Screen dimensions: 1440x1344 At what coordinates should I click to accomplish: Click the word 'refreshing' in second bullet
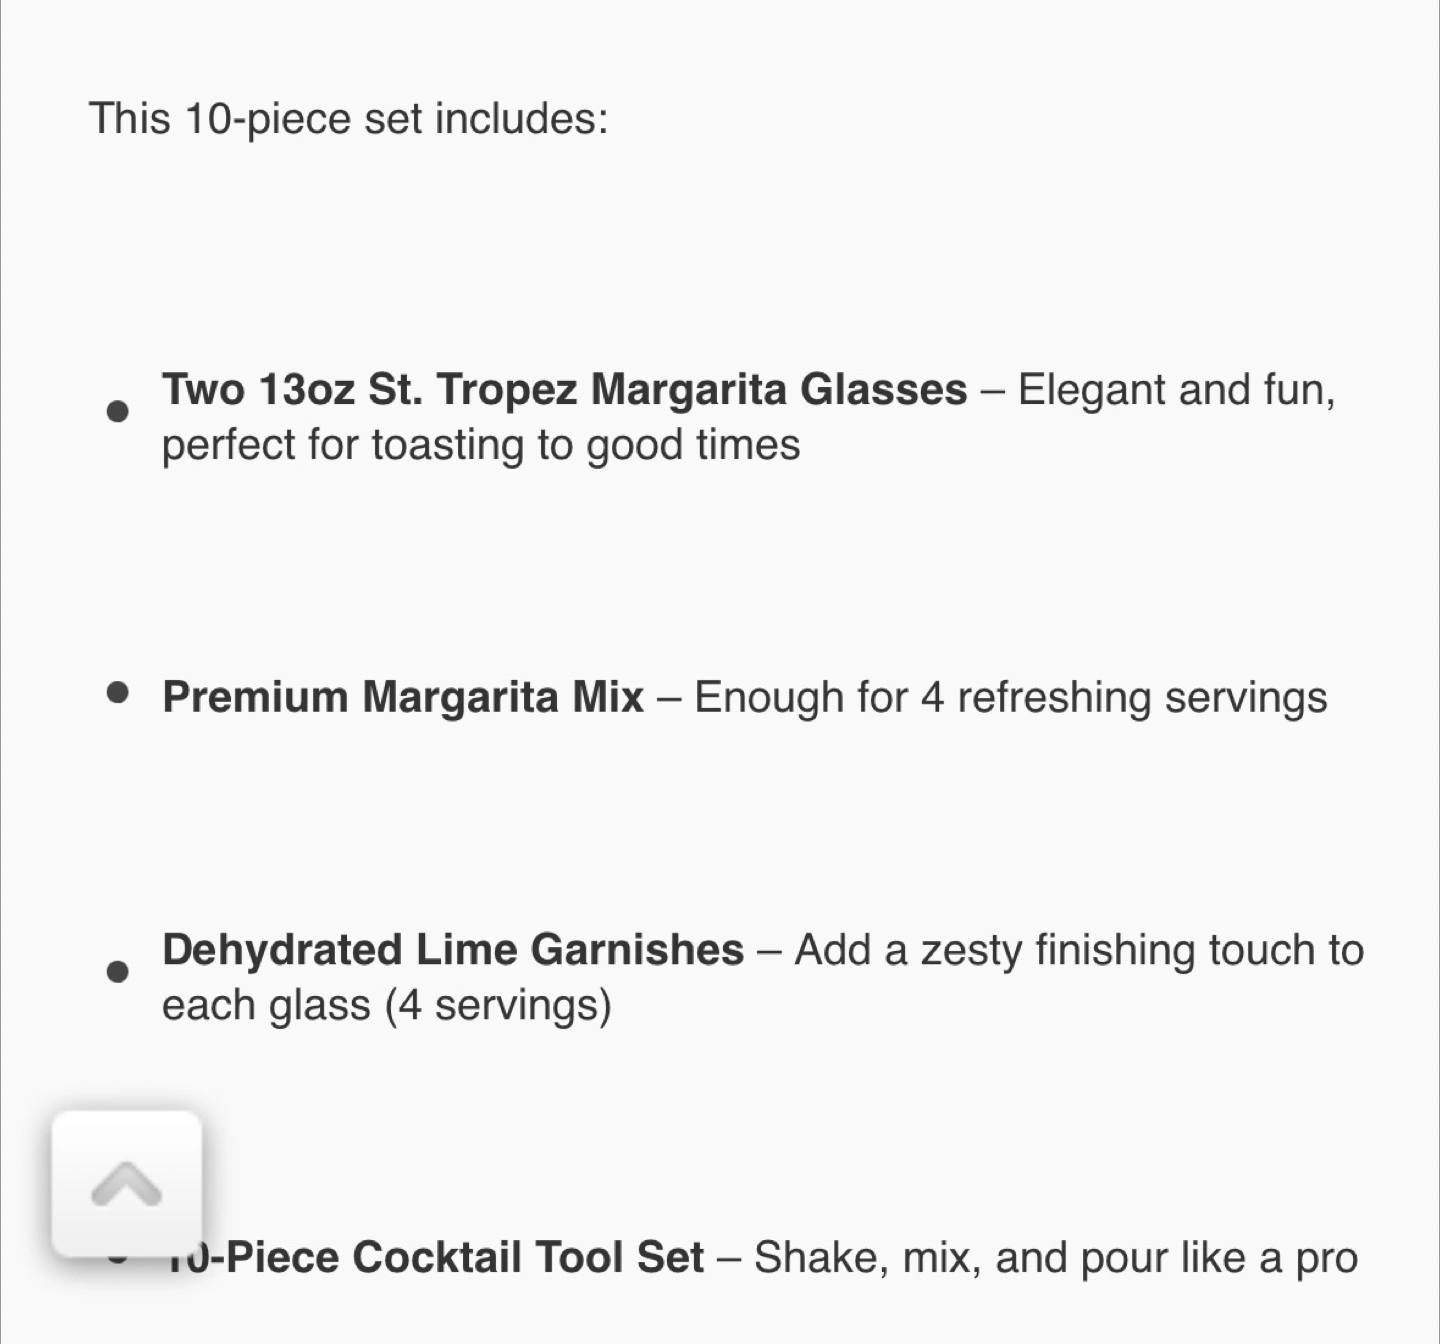1055,697
